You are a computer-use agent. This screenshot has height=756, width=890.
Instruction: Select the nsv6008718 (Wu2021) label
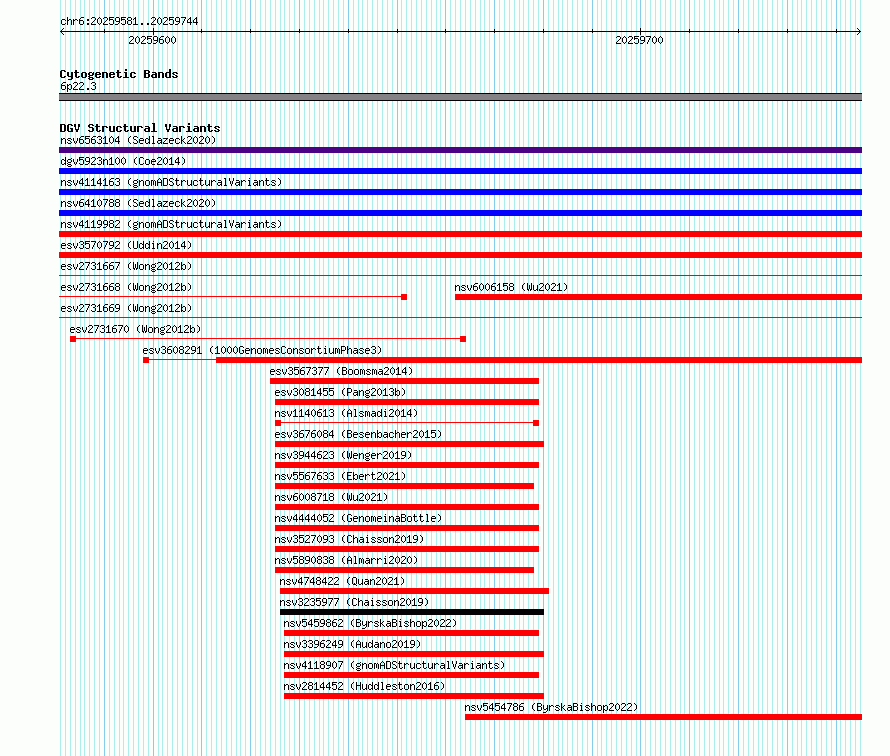pyautogui.click(x=331, y=497)
